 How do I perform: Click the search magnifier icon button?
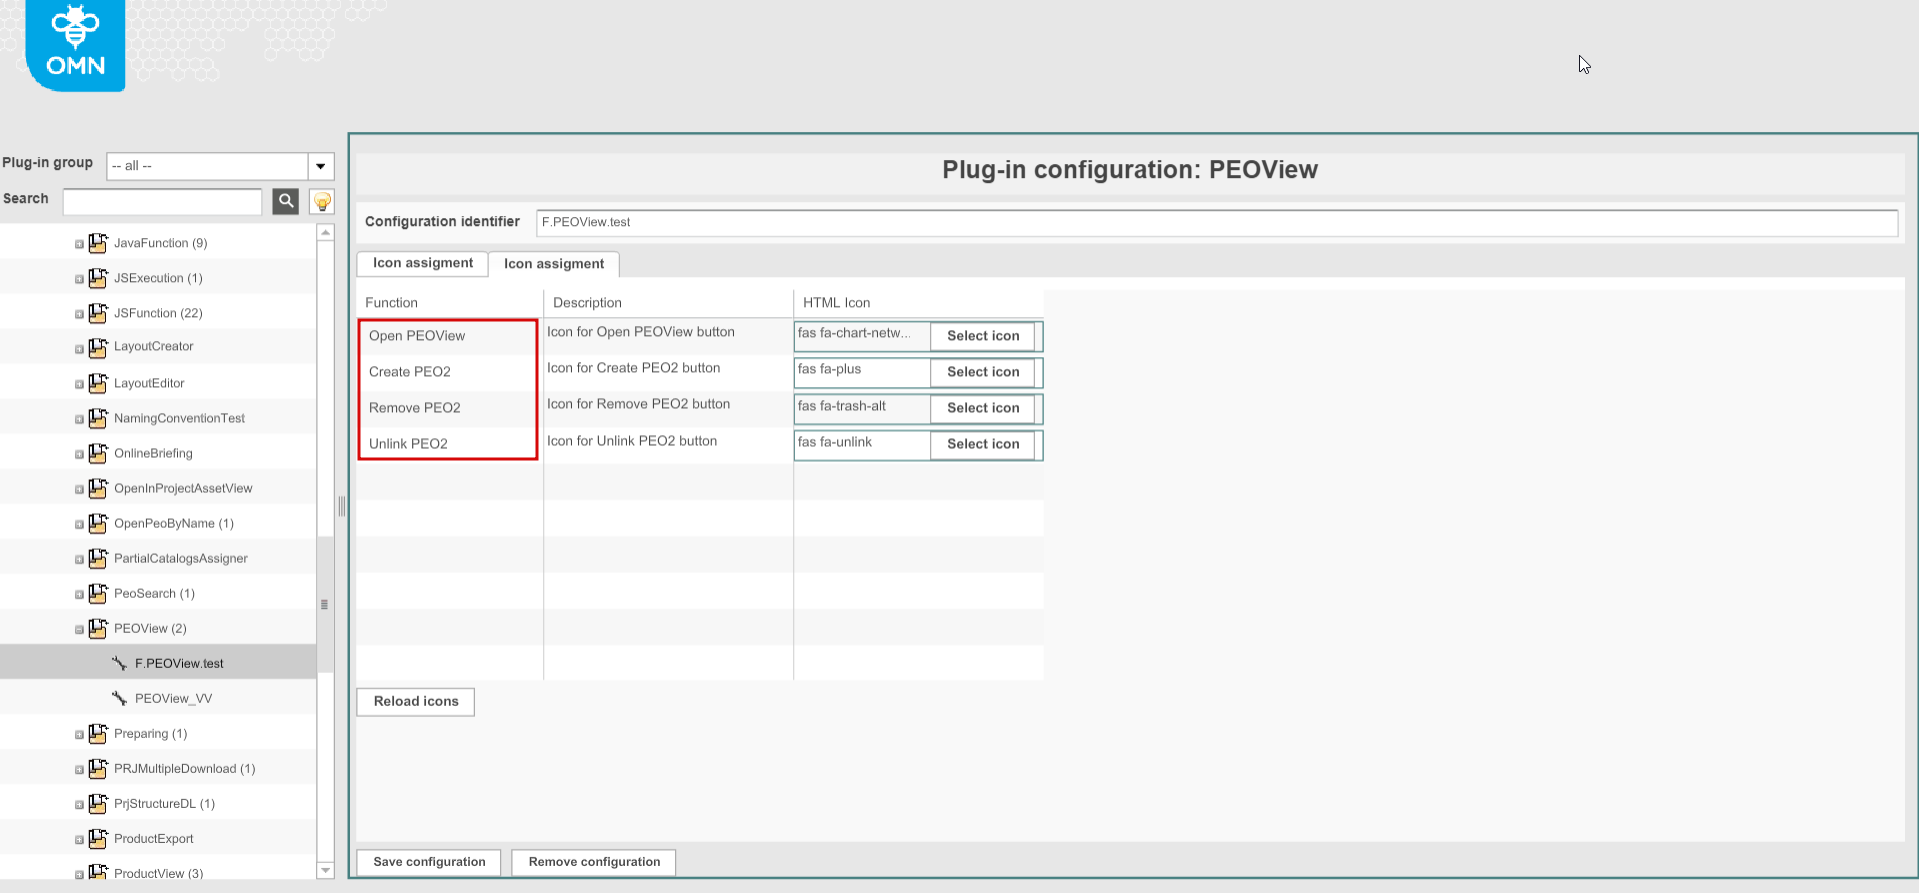point(286,201)
